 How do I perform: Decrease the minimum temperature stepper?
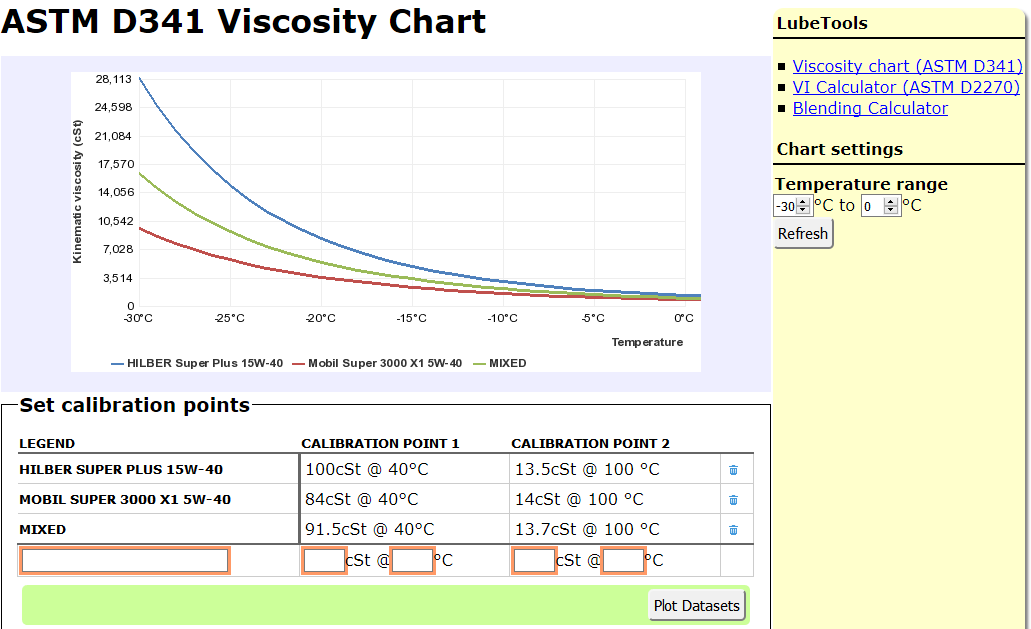pos(803,210)
